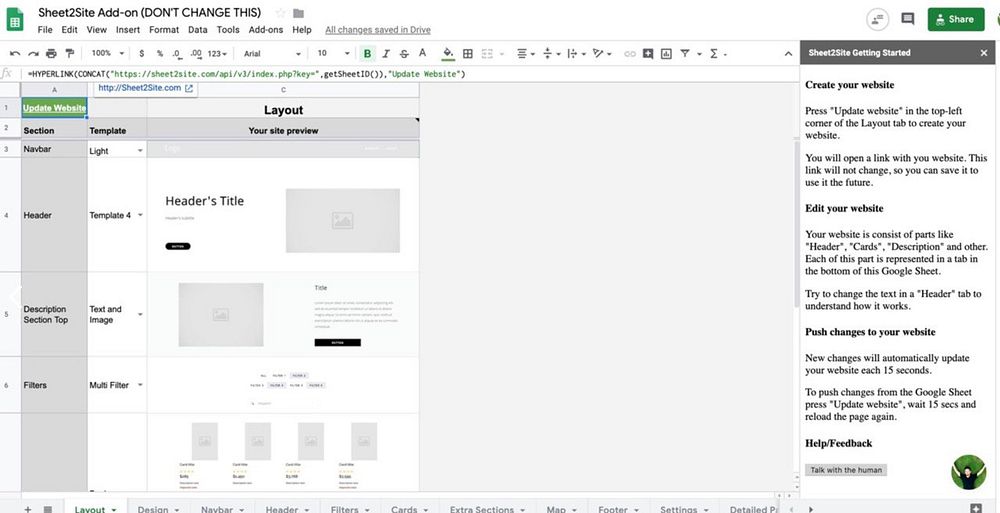Hide the menus with the up chevron

(x=788, y=54)
